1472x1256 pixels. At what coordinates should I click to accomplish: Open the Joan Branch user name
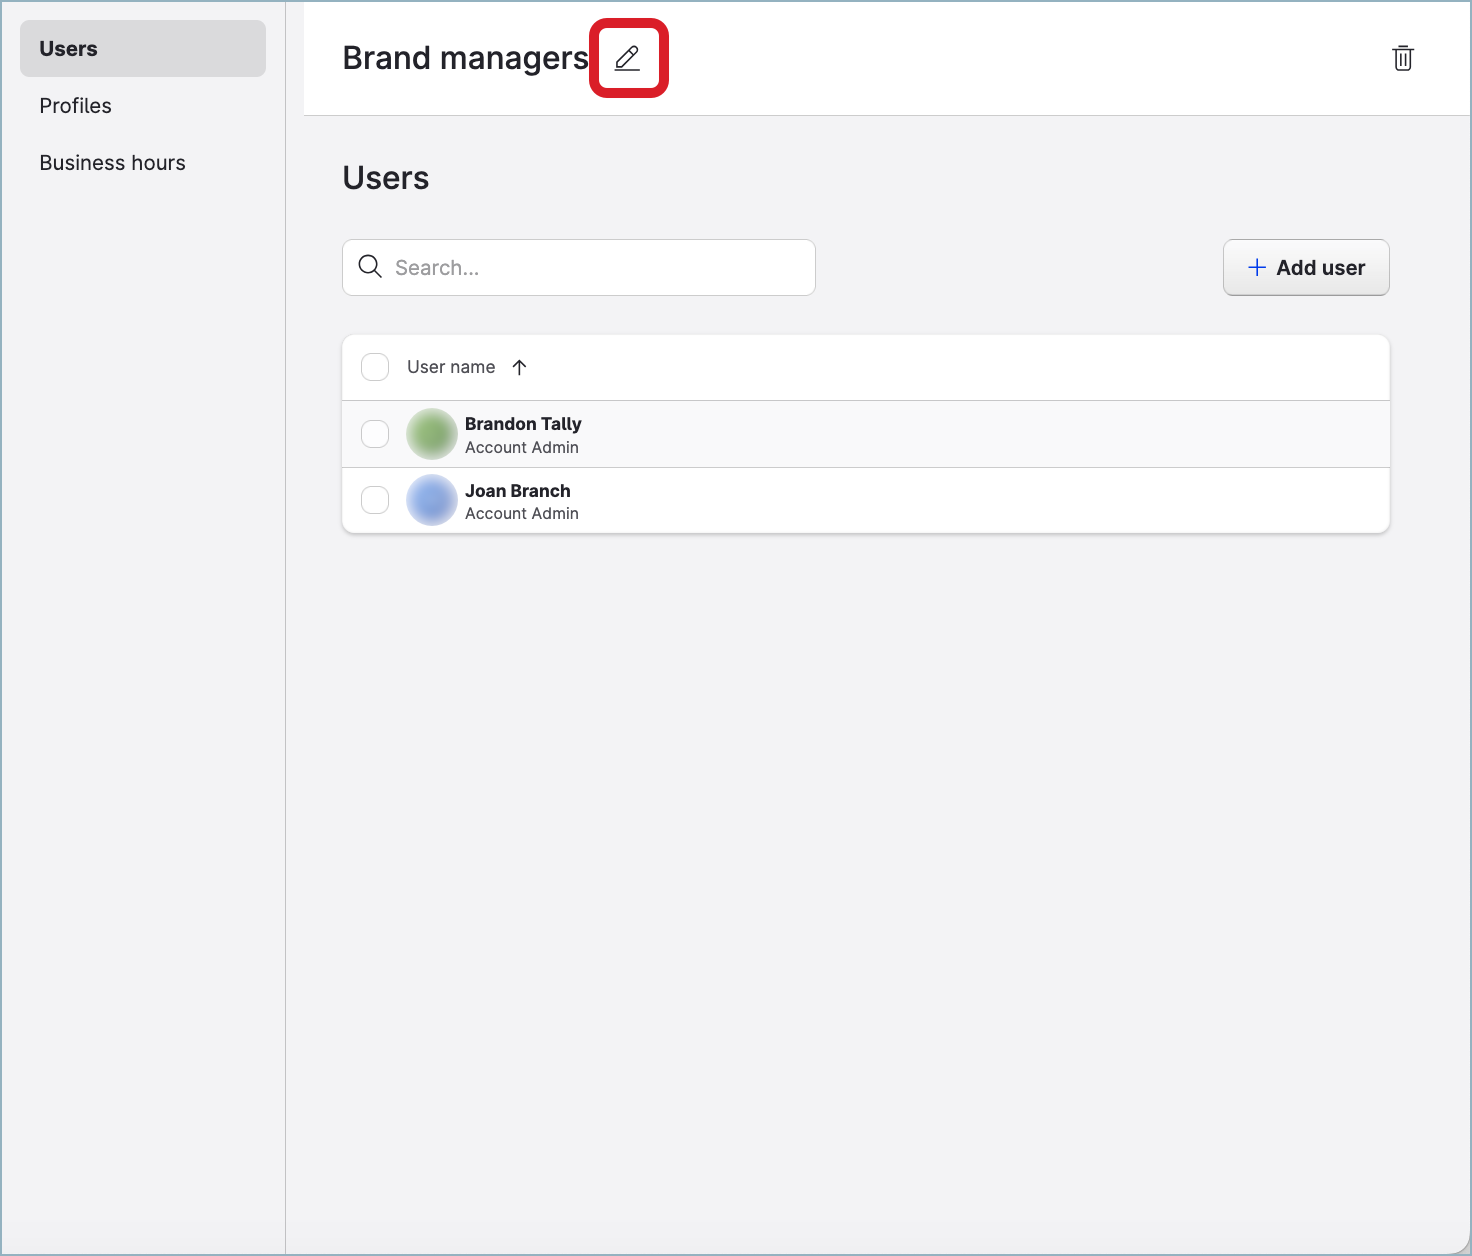518,491
